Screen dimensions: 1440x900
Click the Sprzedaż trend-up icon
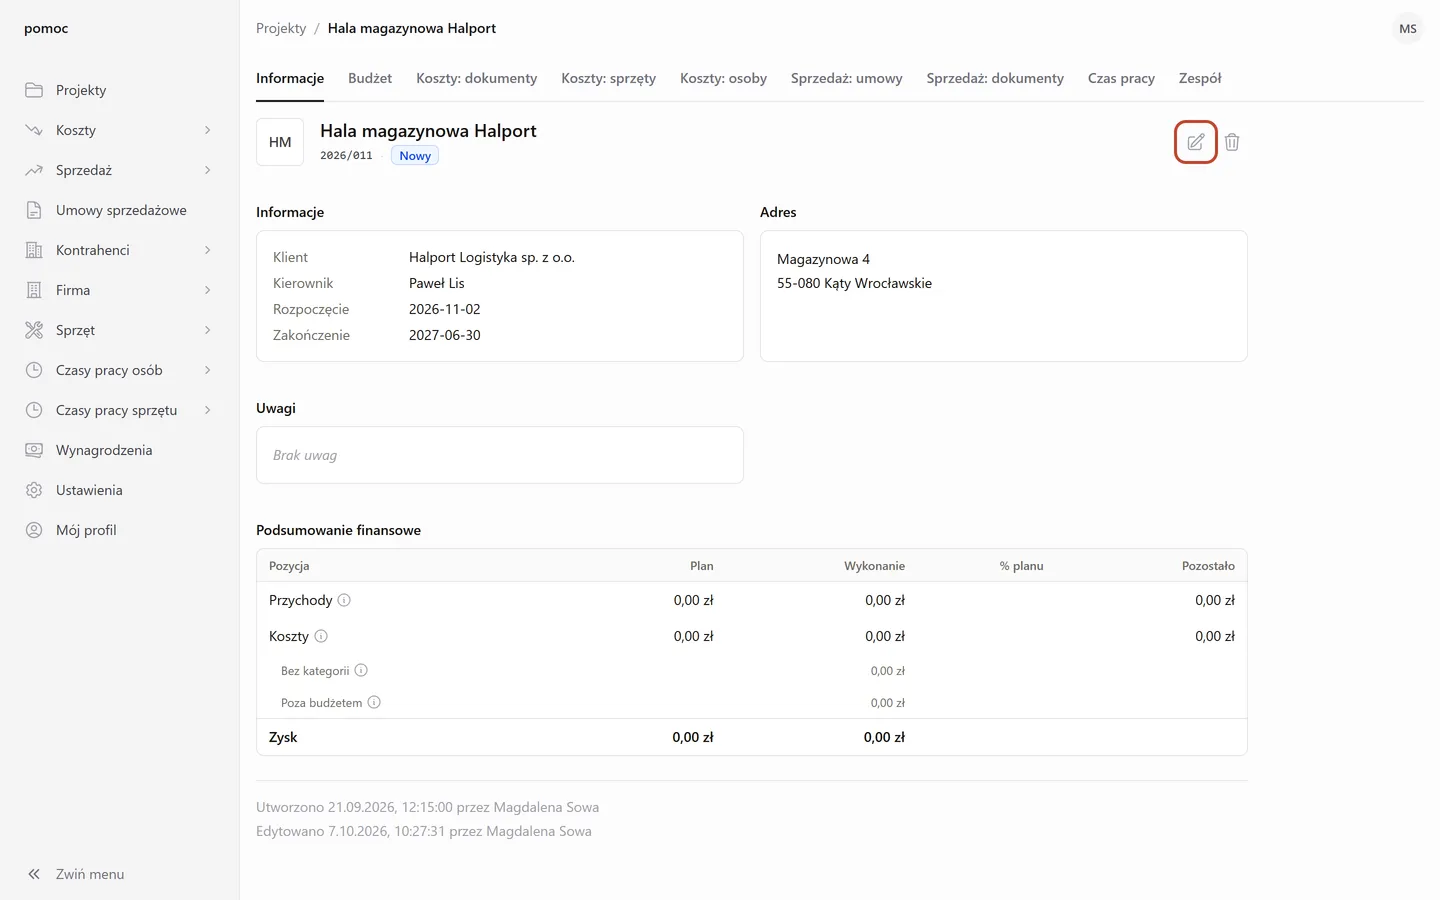tap(34, 170)
